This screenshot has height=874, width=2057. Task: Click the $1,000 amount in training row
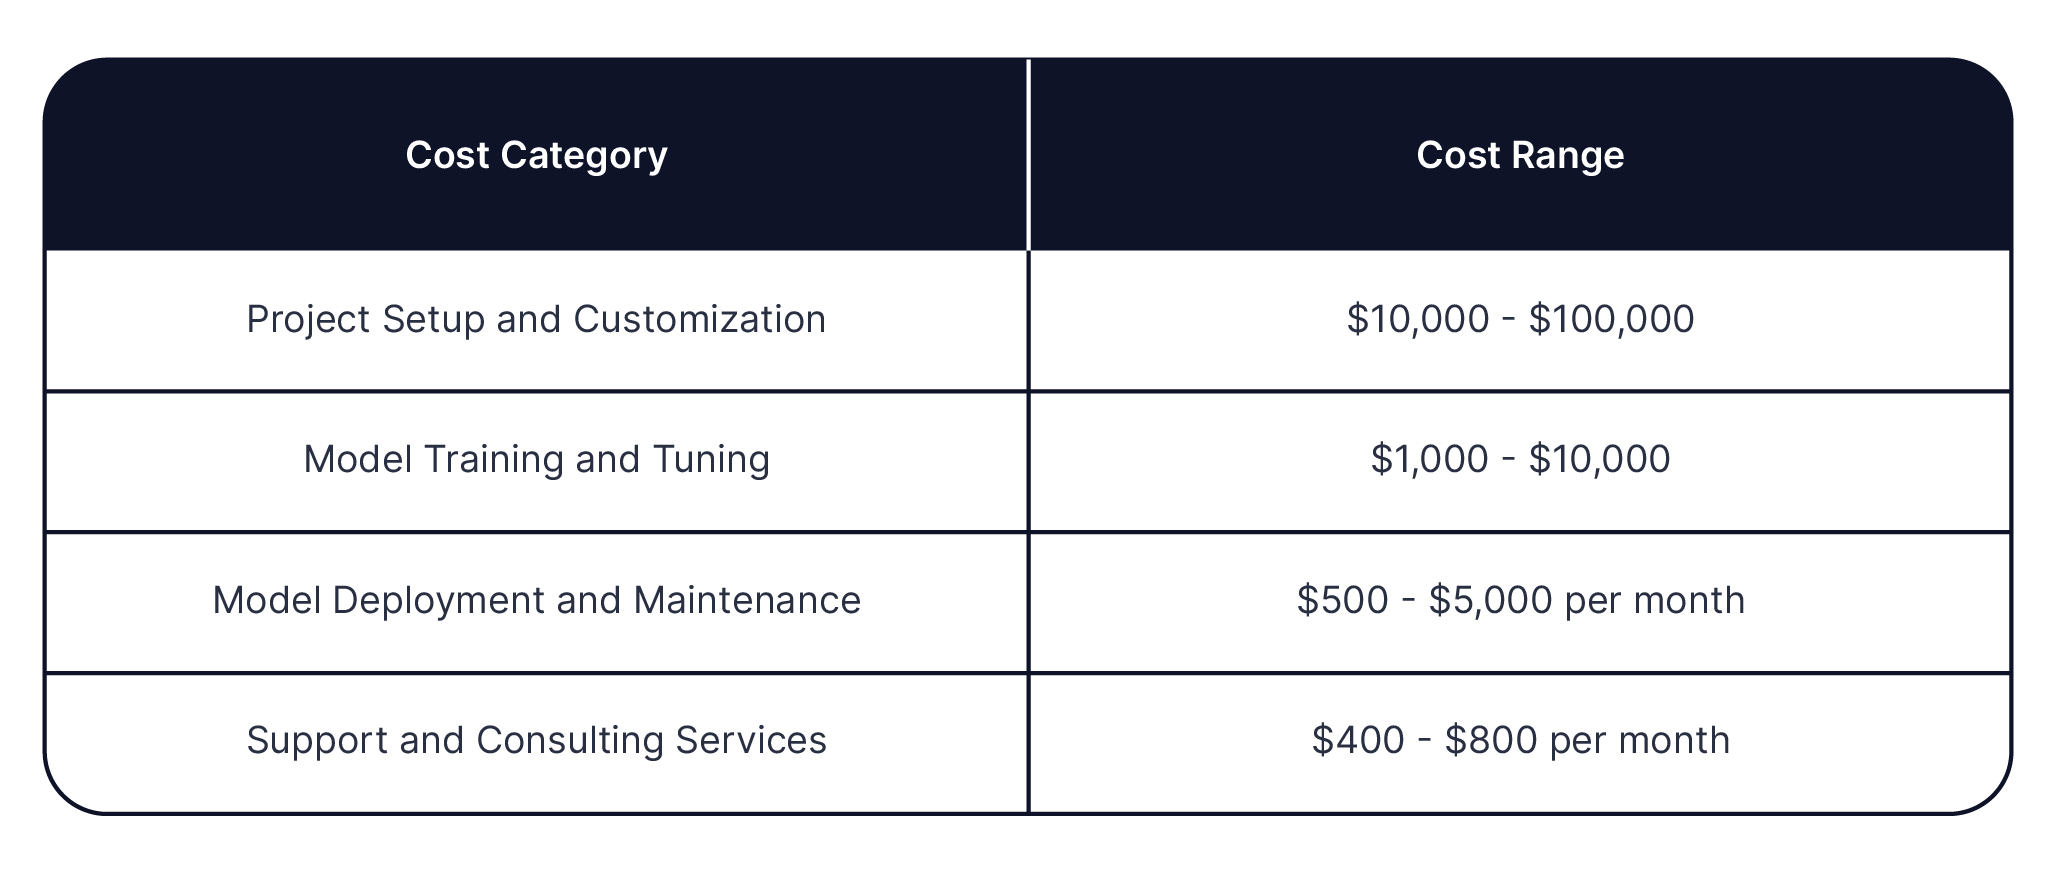(x=1429, y=460)
